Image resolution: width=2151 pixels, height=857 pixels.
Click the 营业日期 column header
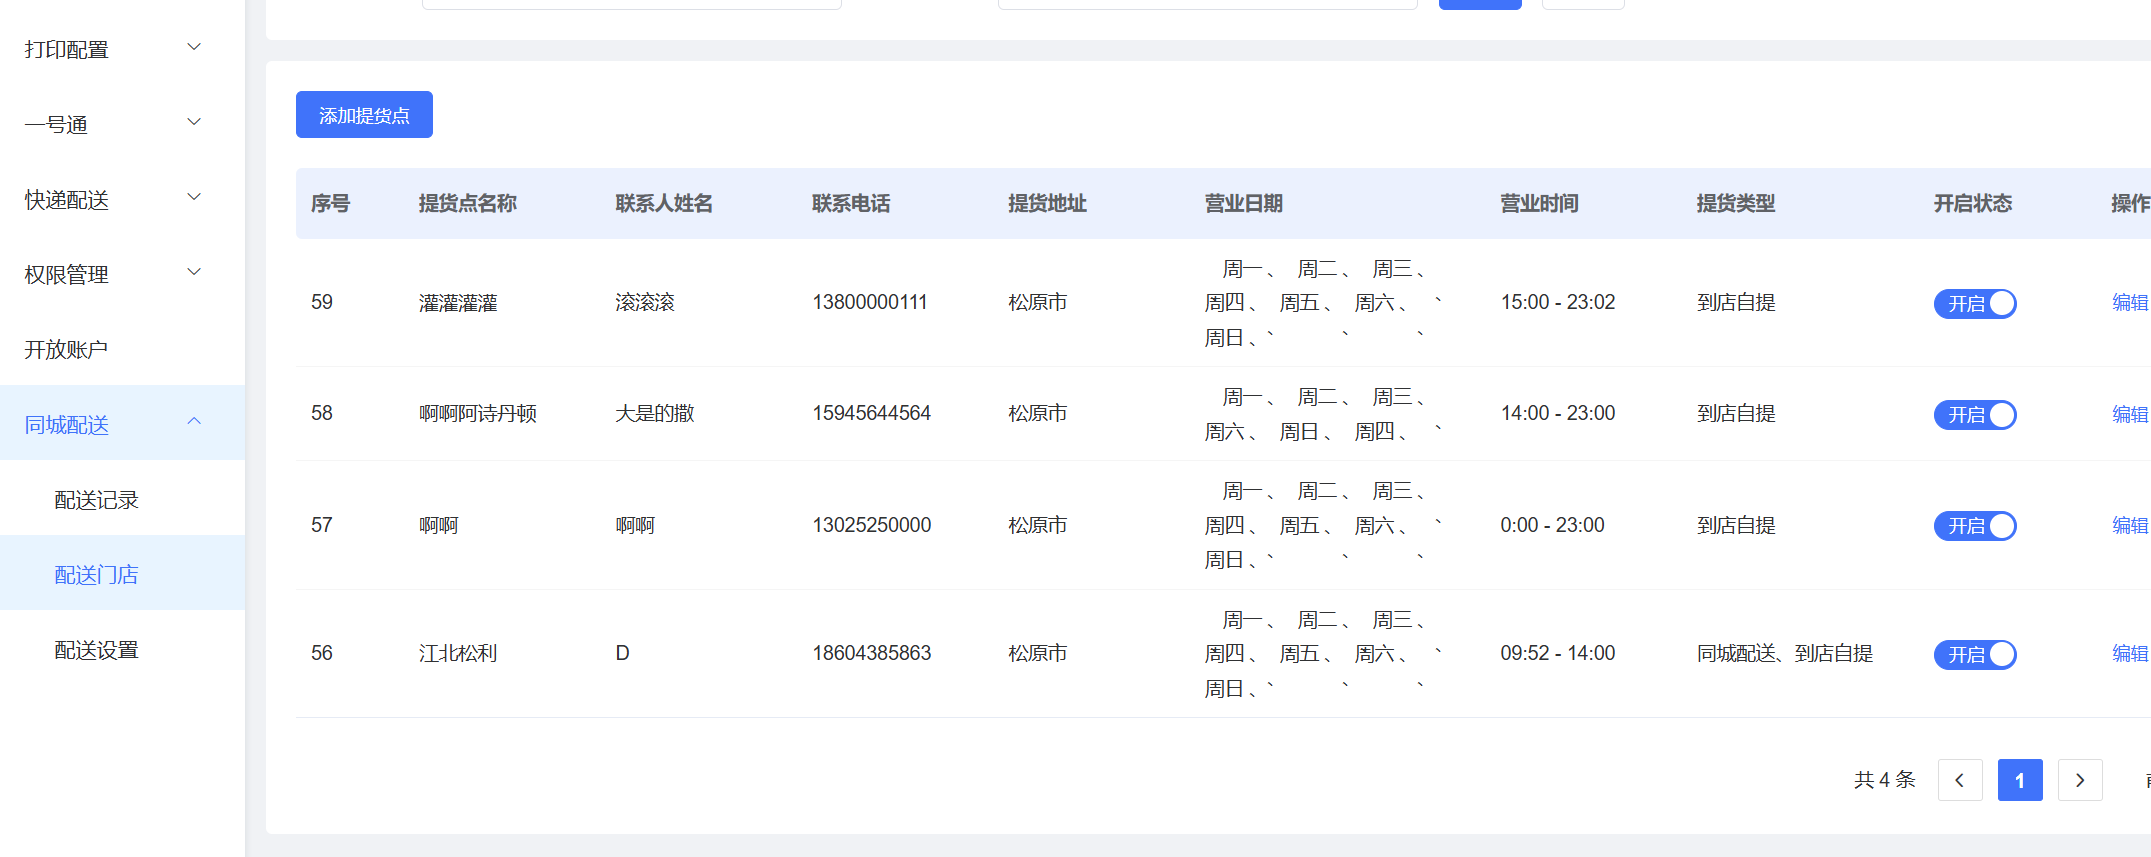[x=1243, y=204]
